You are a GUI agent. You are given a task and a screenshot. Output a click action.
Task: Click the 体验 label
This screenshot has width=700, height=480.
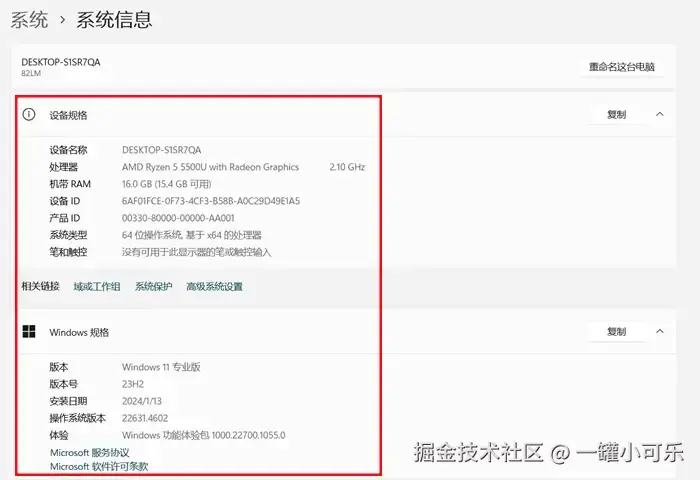click(x=58, y=435)
